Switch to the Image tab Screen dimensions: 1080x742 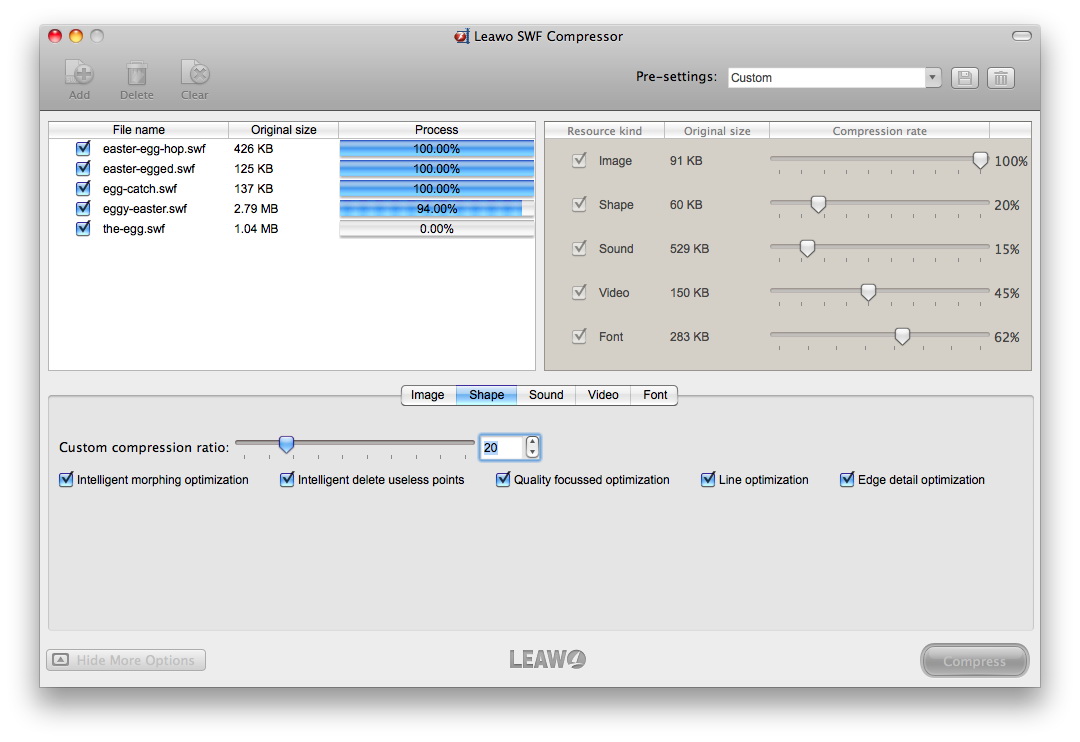pos(428,395)
